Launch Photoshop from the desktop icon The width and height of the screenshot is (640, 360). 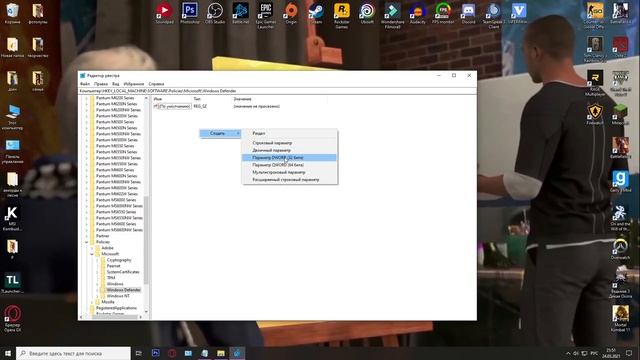(190, 13)
